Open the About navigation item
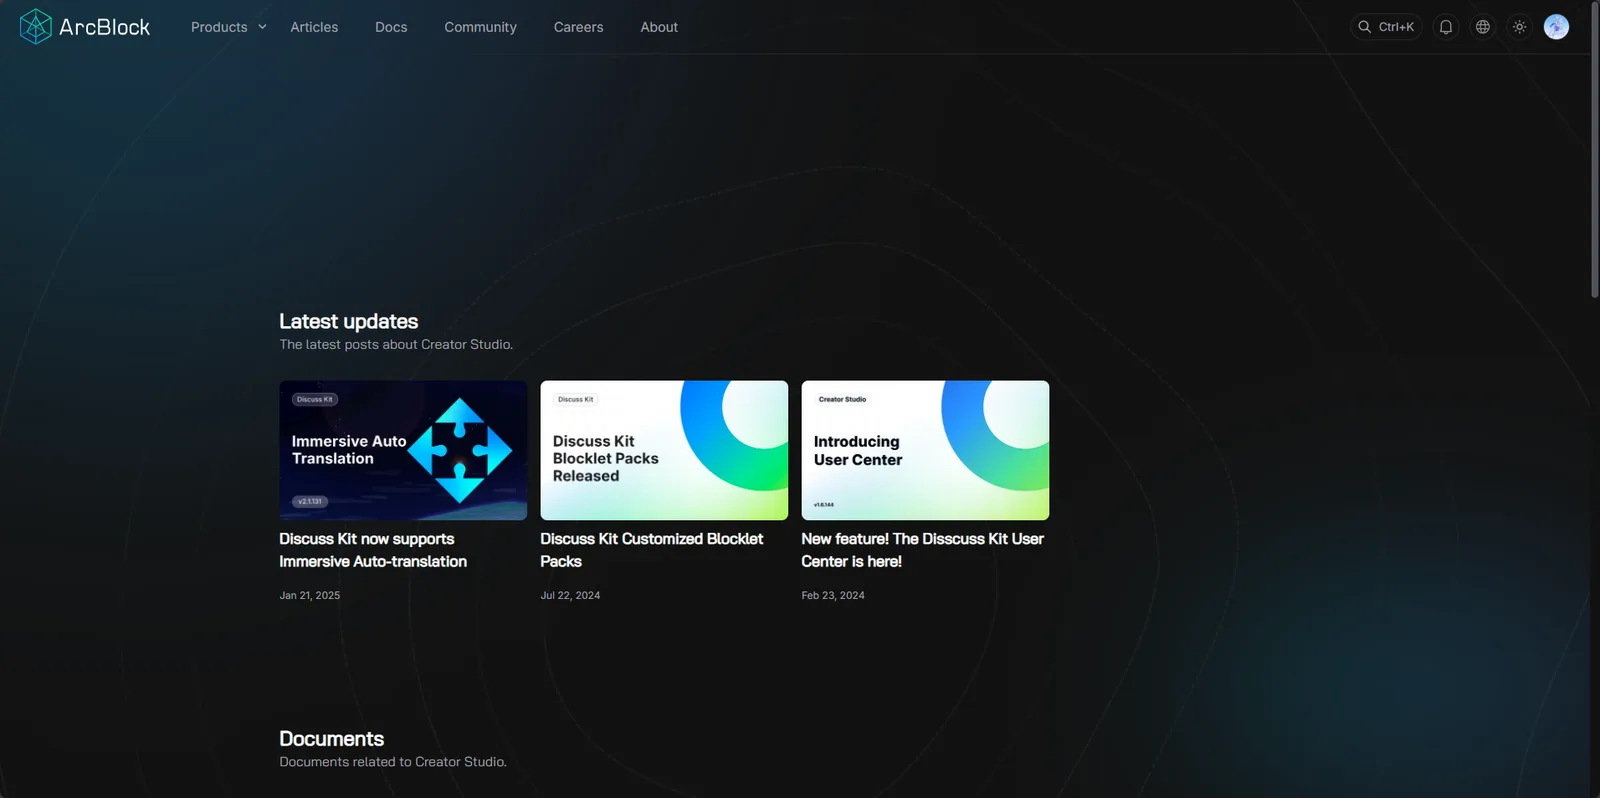Viewport: 1600px width, 798px height. pyautogui.click(x=659, y=27)
